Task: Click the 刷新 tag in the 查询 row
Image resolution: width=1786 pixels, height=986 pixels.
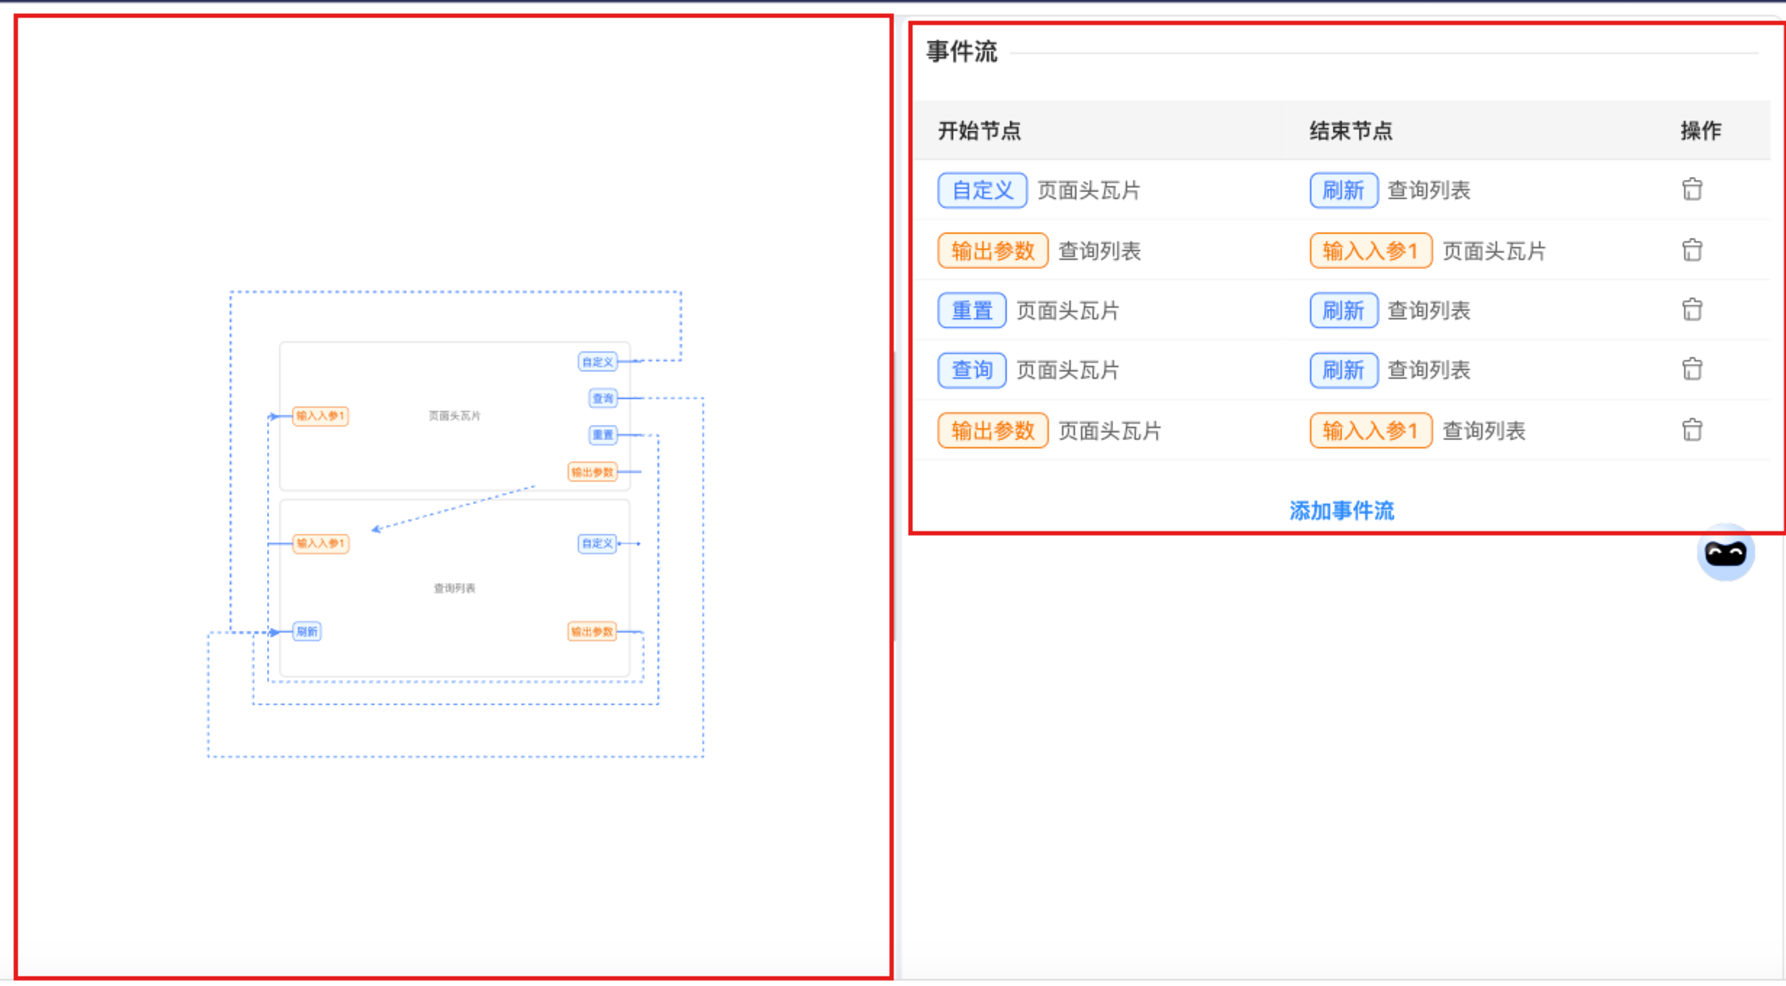Action: click(1344, 370)
